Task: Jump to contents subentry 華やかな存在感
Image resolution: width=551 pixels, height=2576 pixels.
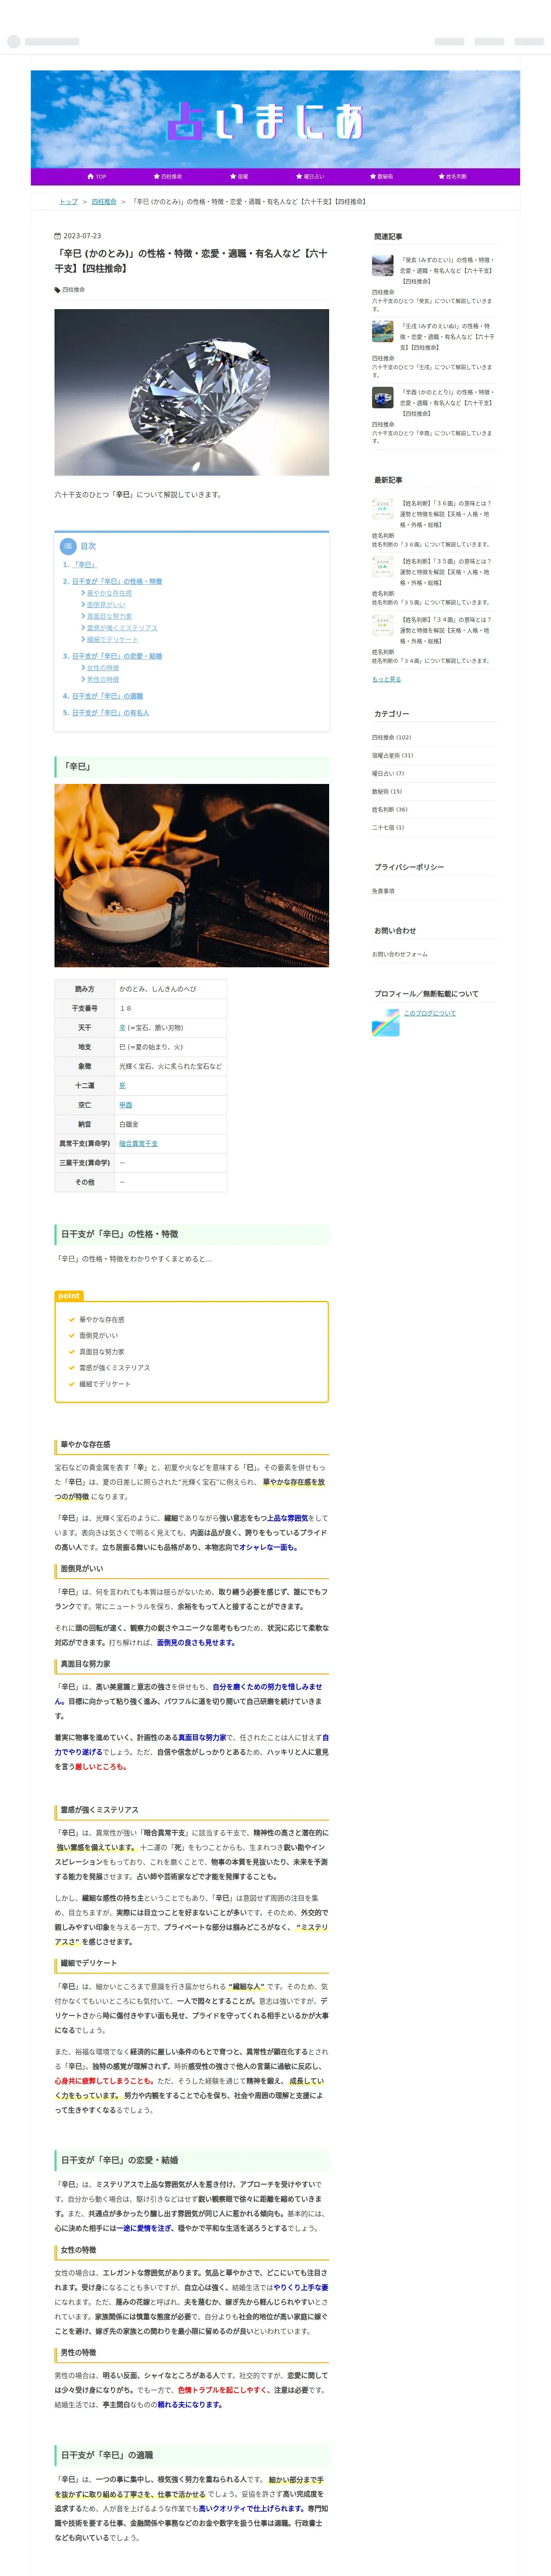Action: 109,593
